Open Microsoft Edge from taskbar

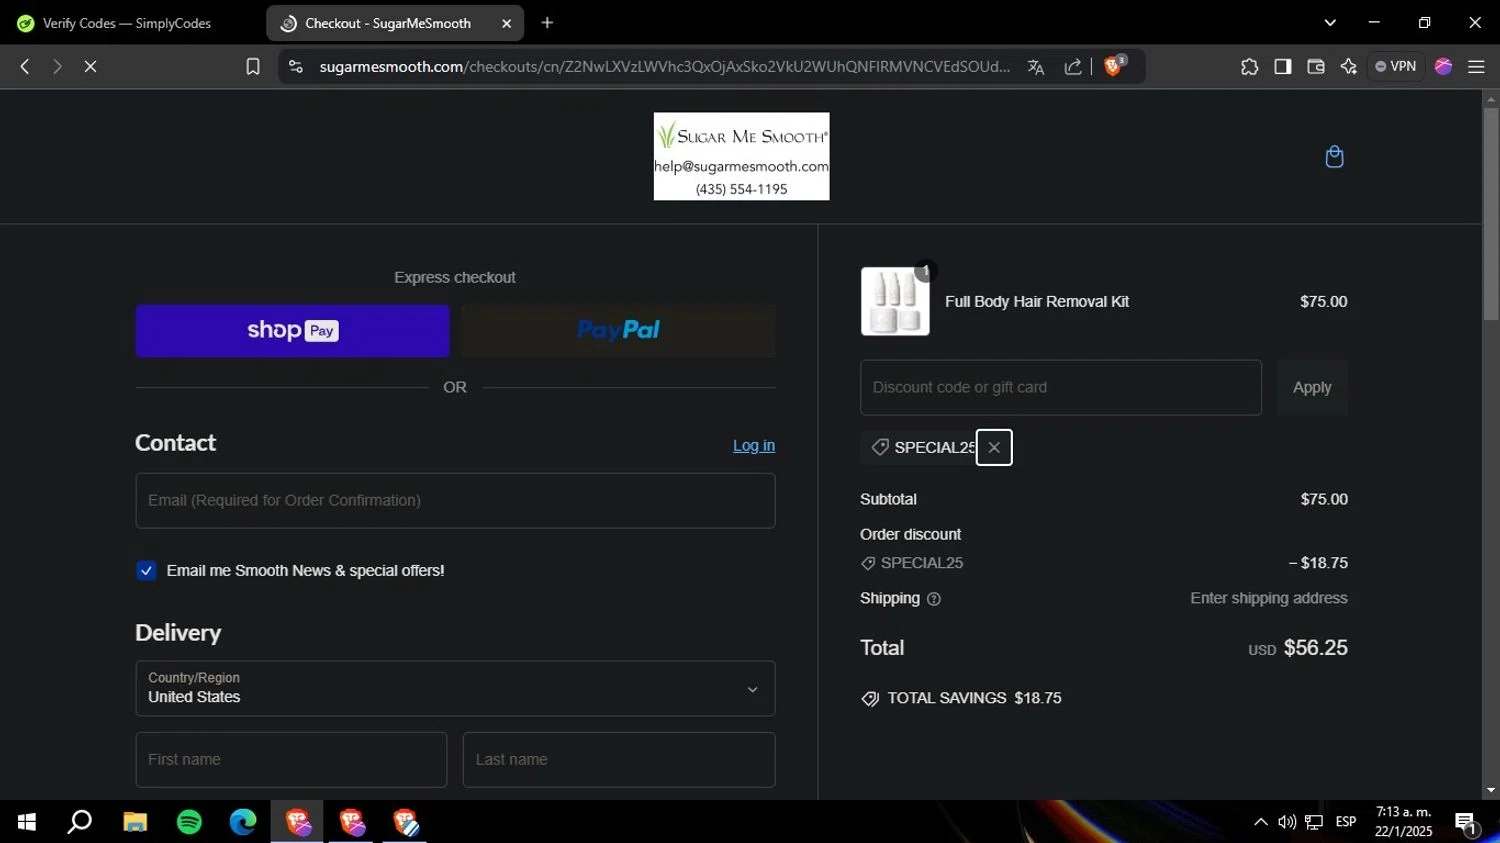coord(243,822)
